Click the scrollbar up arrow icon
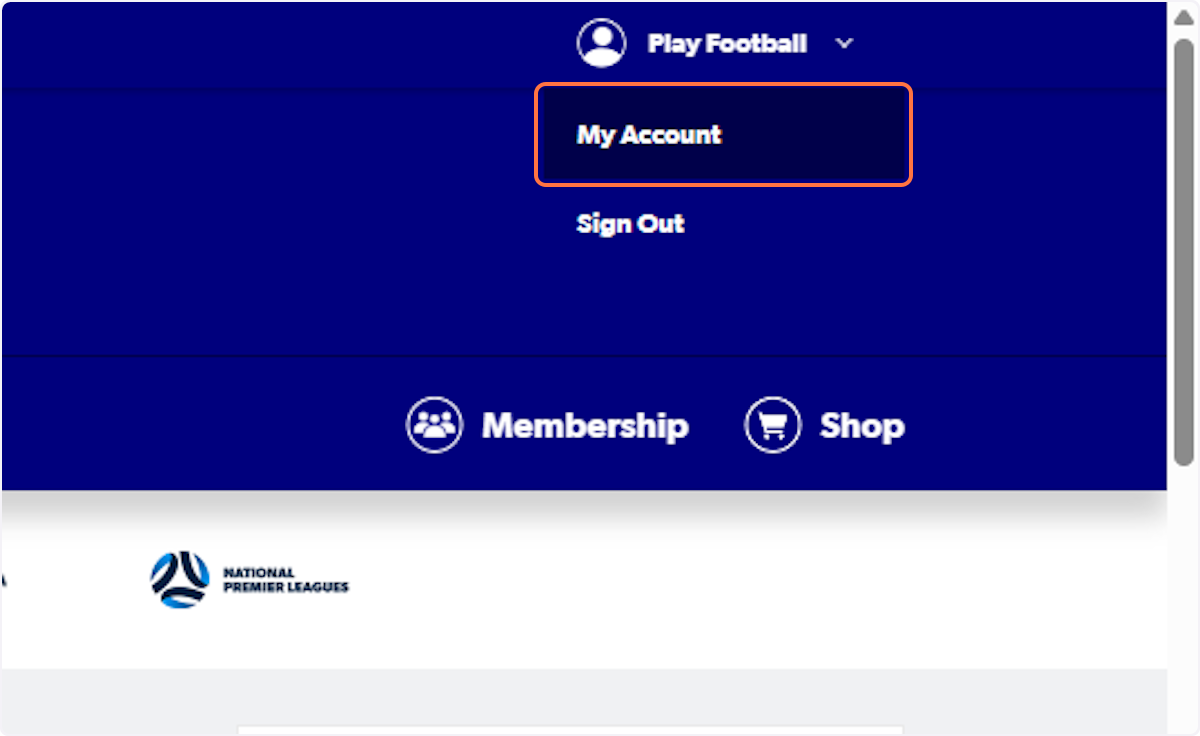 (x=1184, y=14)
